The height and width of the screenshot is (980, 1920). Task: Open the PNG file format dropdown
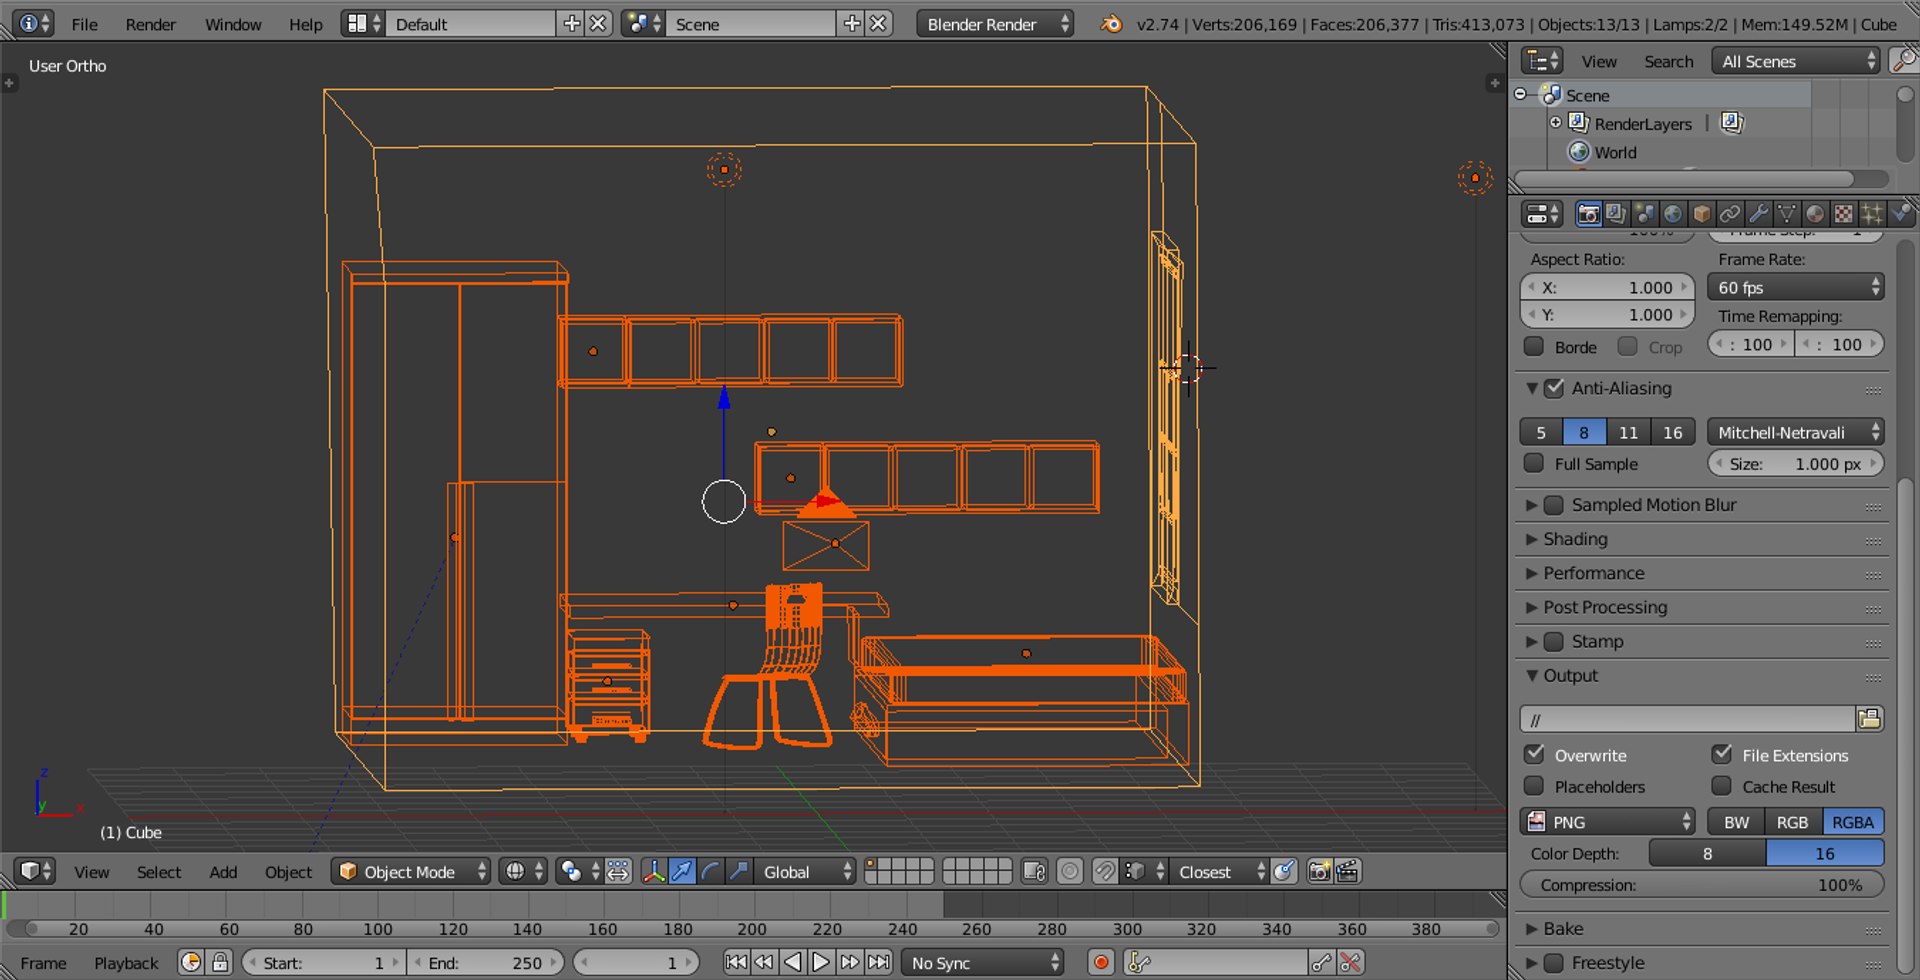pyautogui.click(x=1608, y=822)
